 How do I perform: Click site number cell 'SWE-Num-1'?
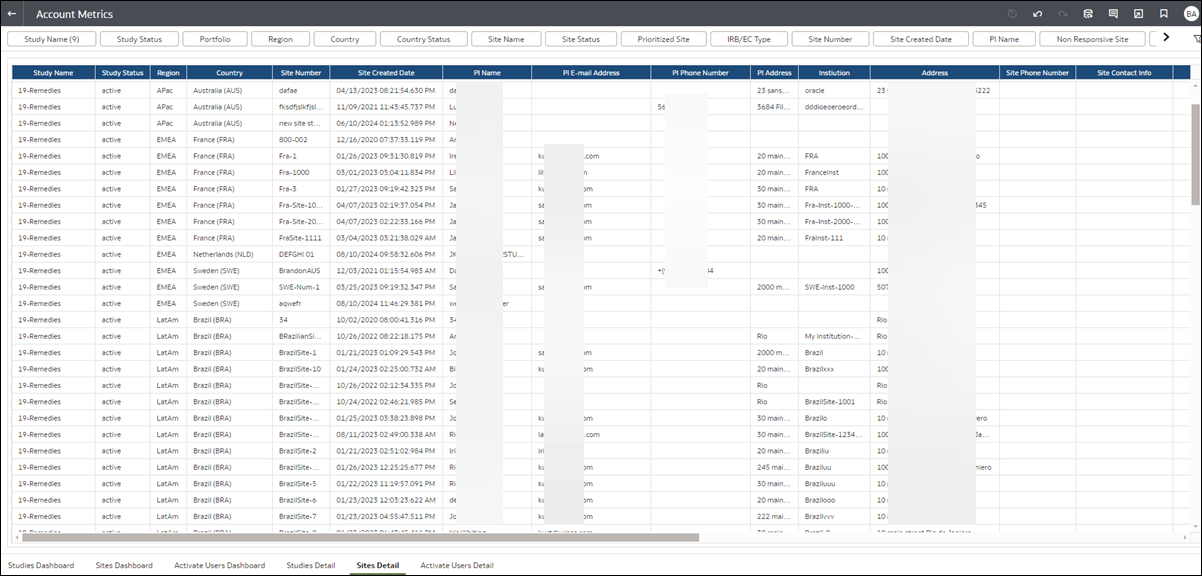click(301, 287)
